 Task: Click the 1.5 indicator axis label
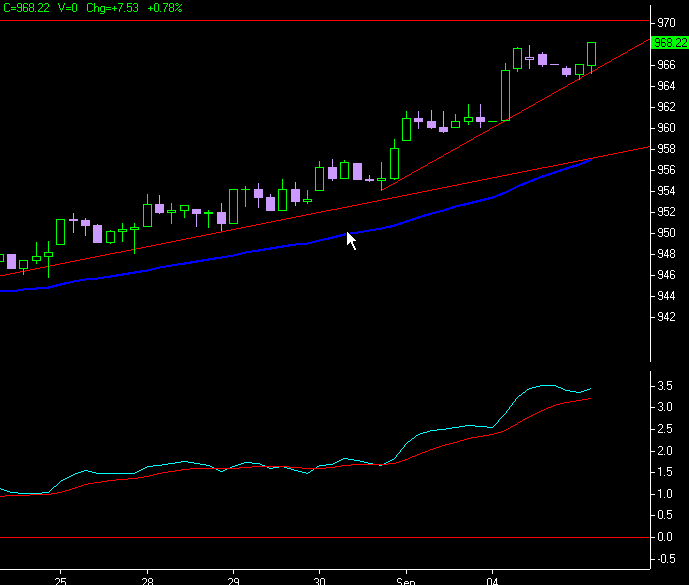[664, 472]
